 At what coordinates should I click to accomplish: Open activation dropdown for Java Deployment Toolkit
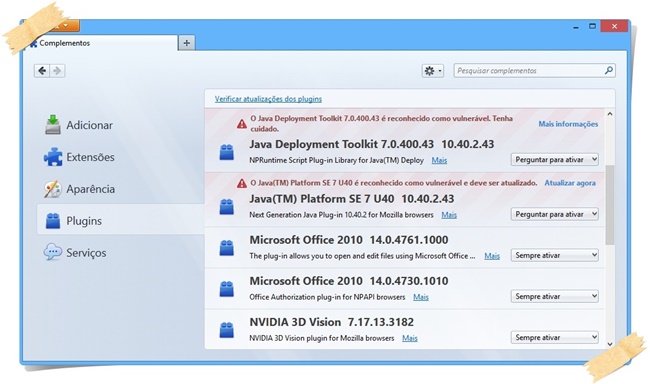click(554, 160)
